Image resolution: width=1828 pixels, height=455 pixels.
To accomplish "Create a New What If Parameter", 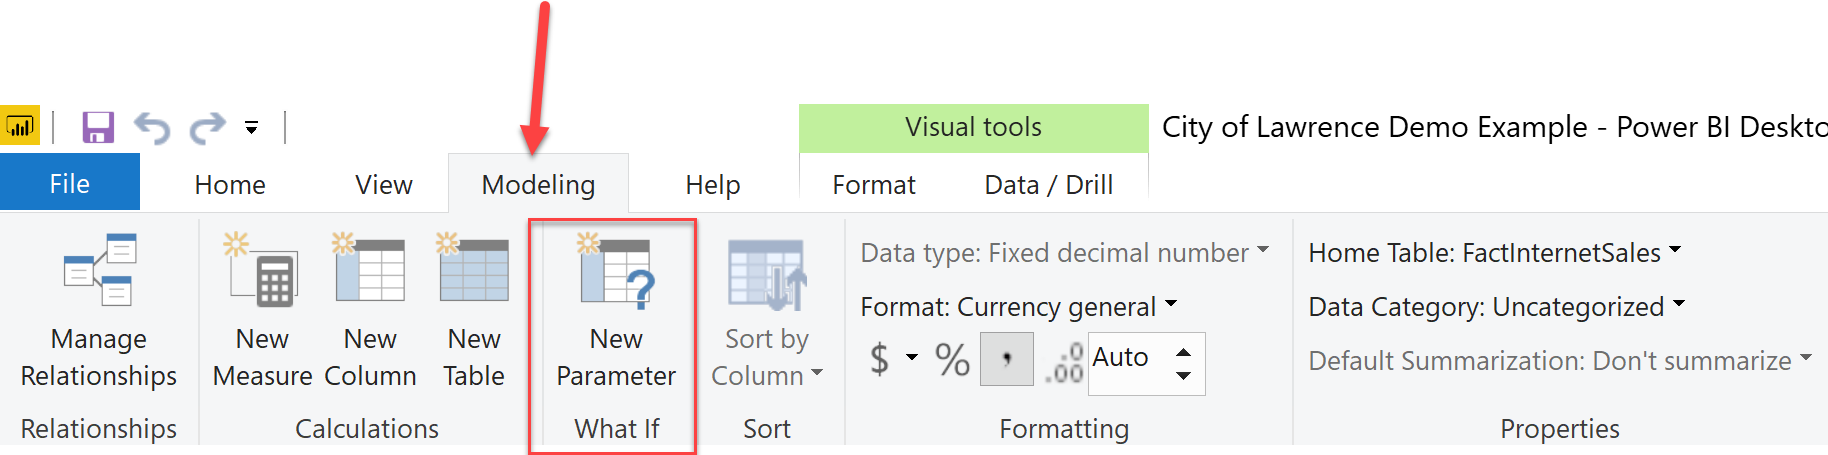I will click(616, 312).
